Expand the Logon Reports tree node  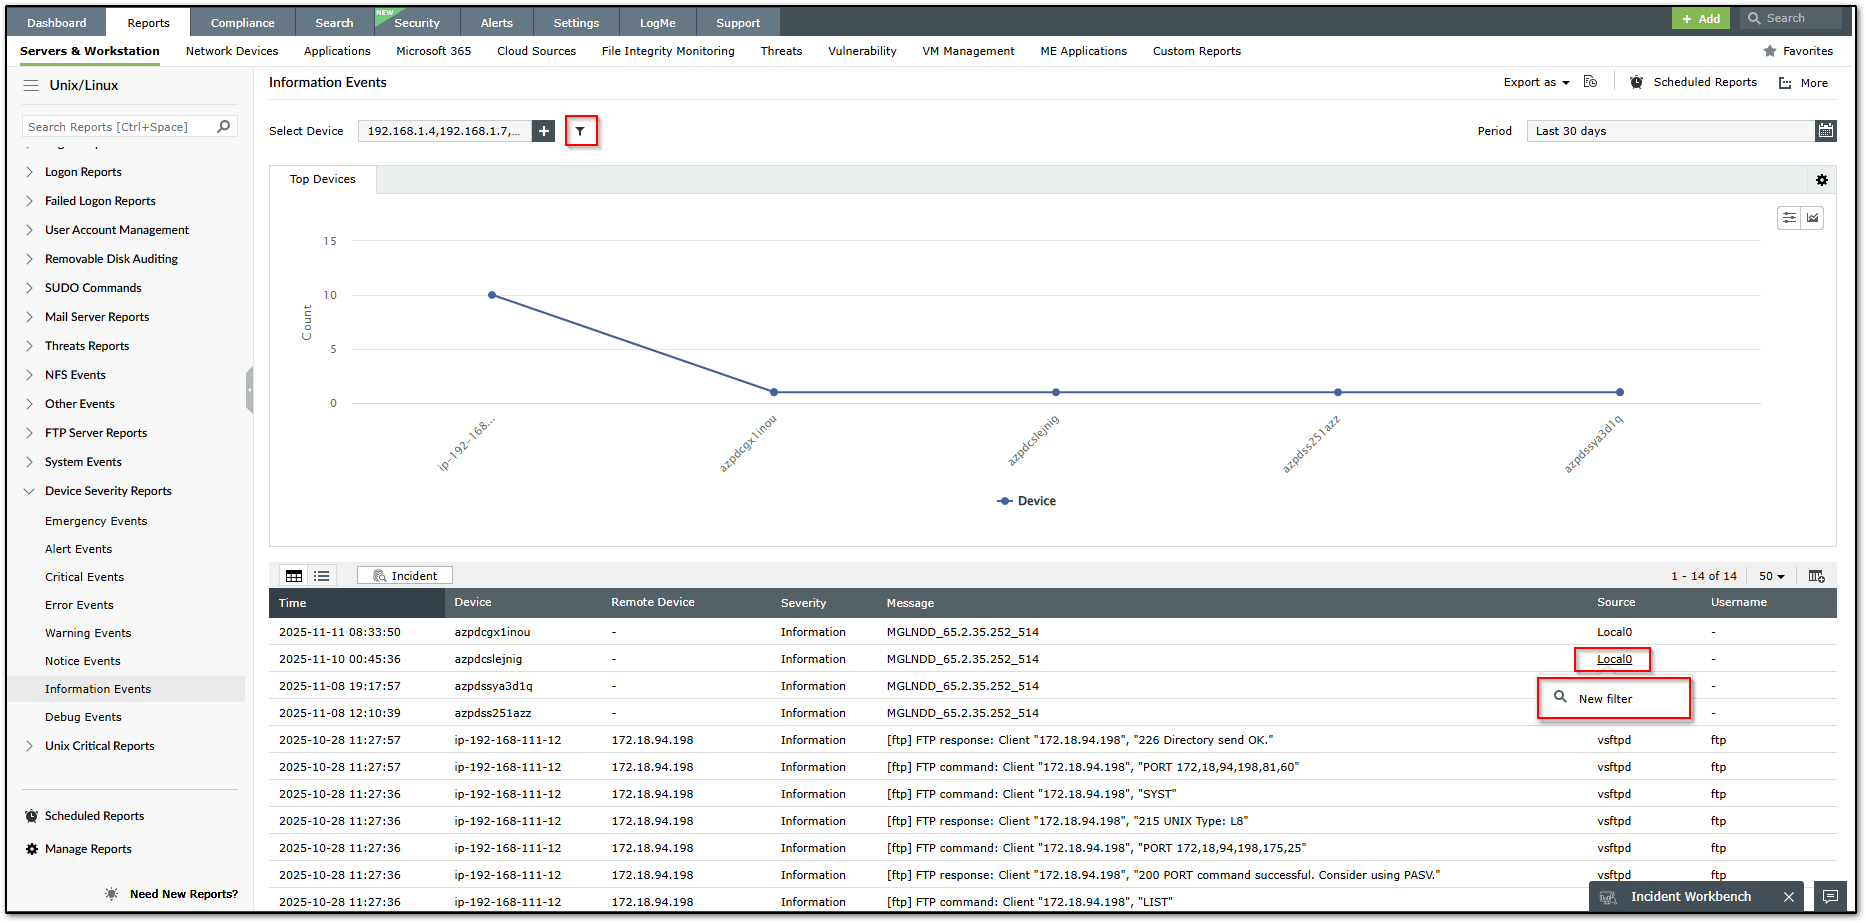tap(29, 172)
